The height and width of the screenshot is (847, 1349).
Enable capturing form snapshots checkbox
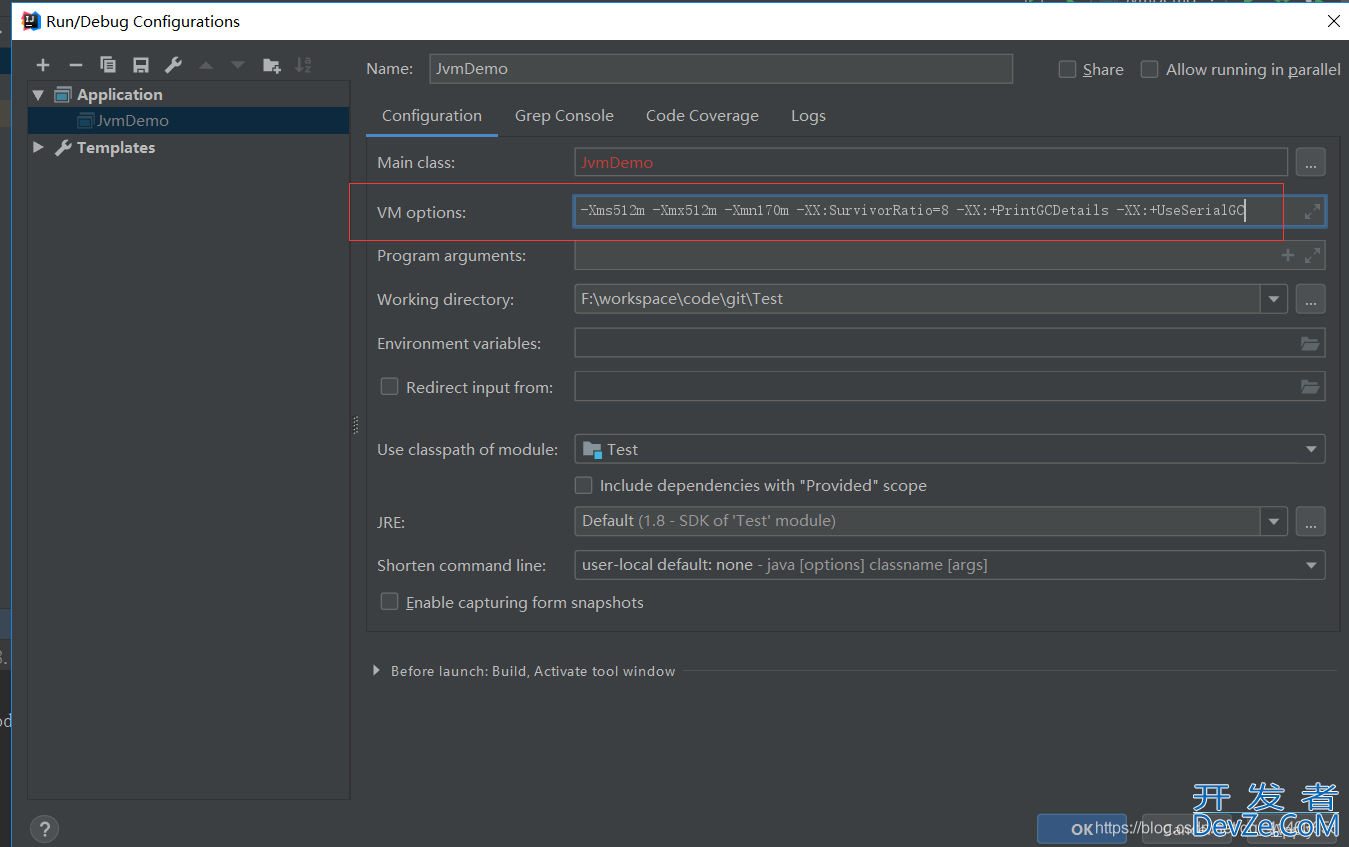tap(389, 602)
